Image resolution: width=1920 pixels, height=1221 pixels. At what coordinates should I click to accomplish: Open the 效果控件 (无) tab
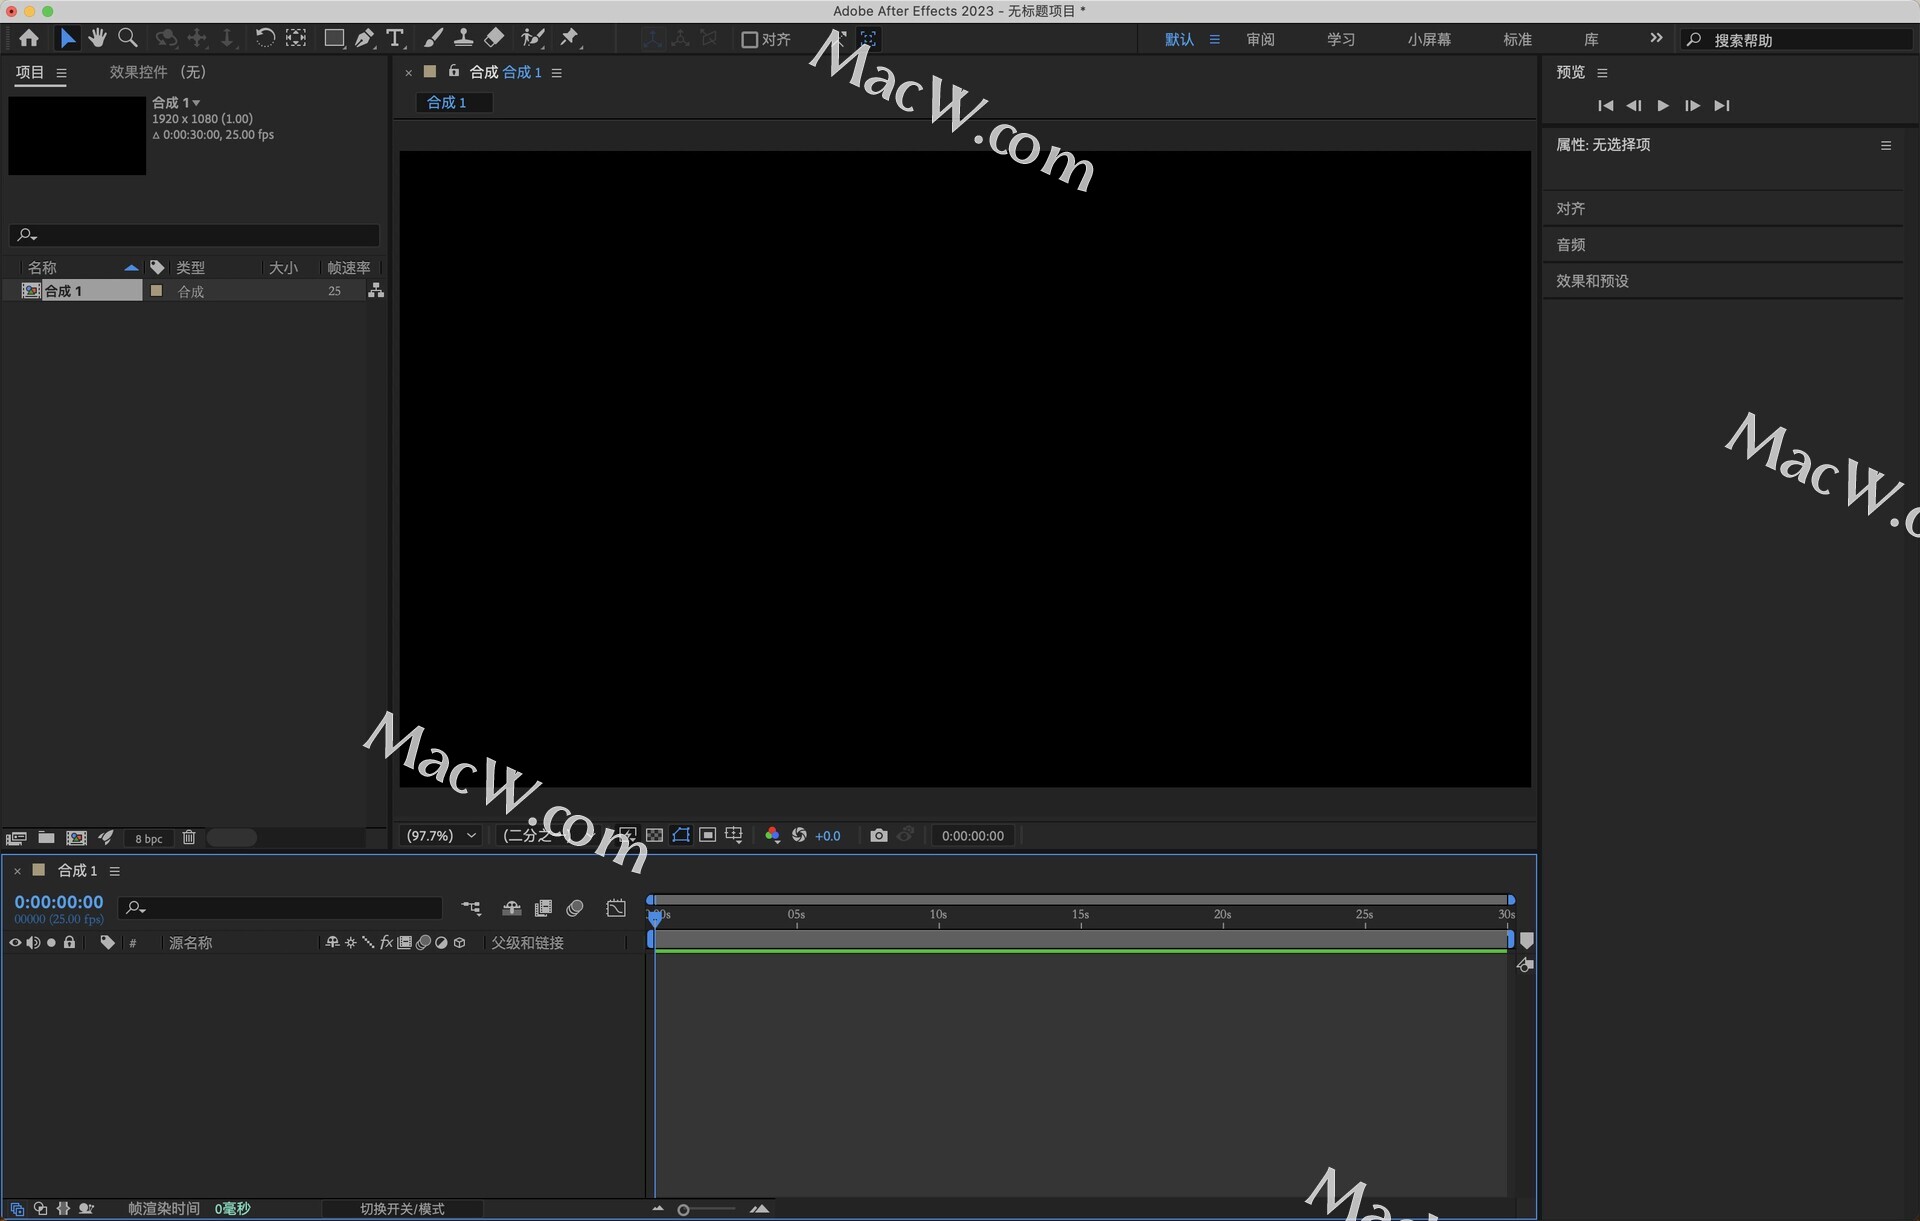[157, 72]
